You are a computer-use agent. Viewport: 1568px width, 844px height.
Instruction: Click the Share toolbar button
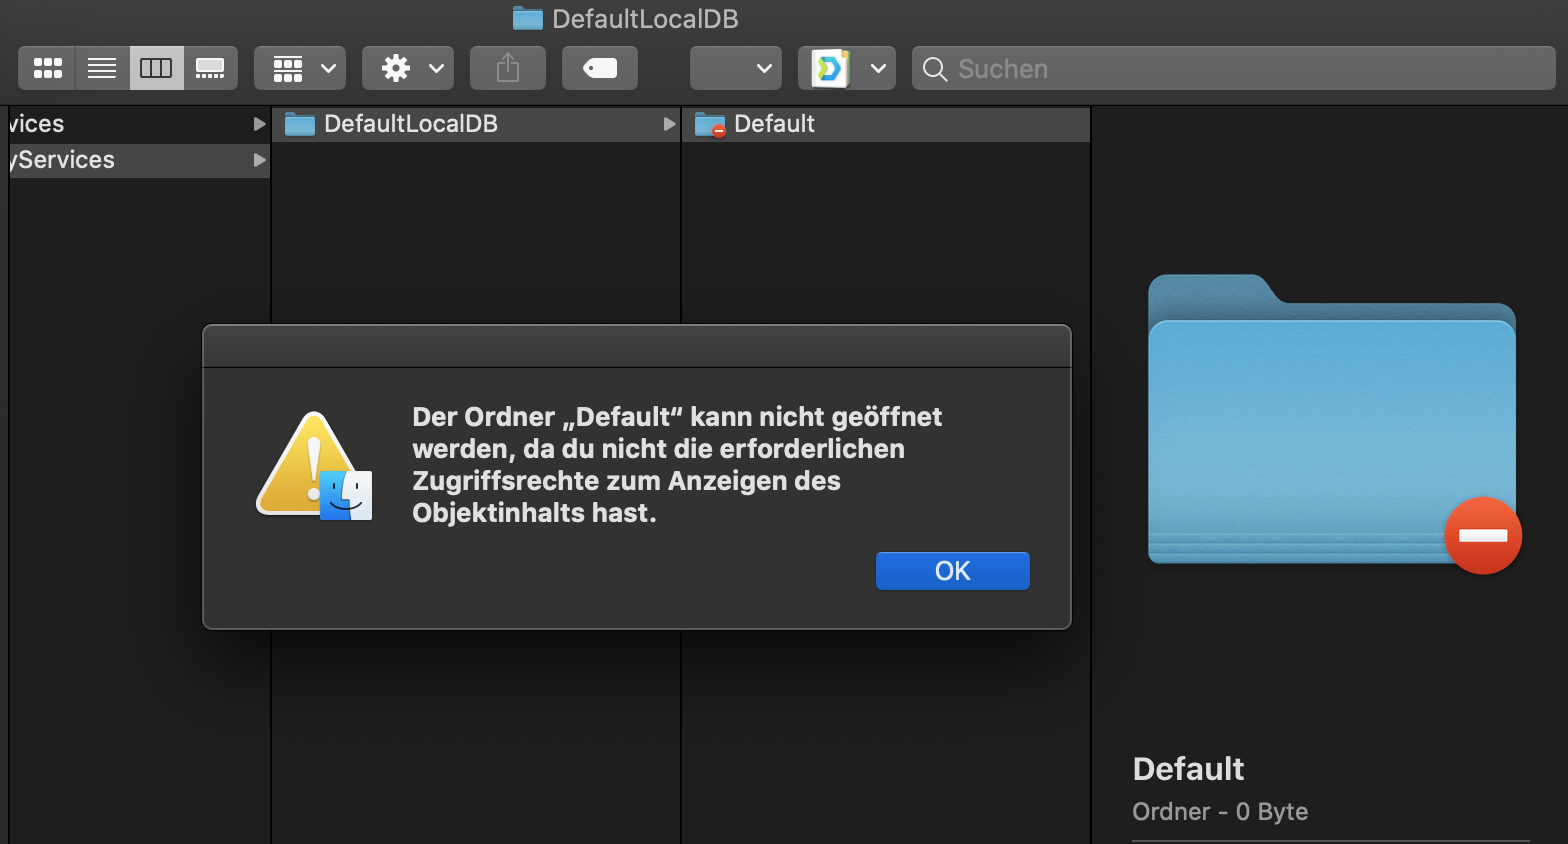pos(508,68)
